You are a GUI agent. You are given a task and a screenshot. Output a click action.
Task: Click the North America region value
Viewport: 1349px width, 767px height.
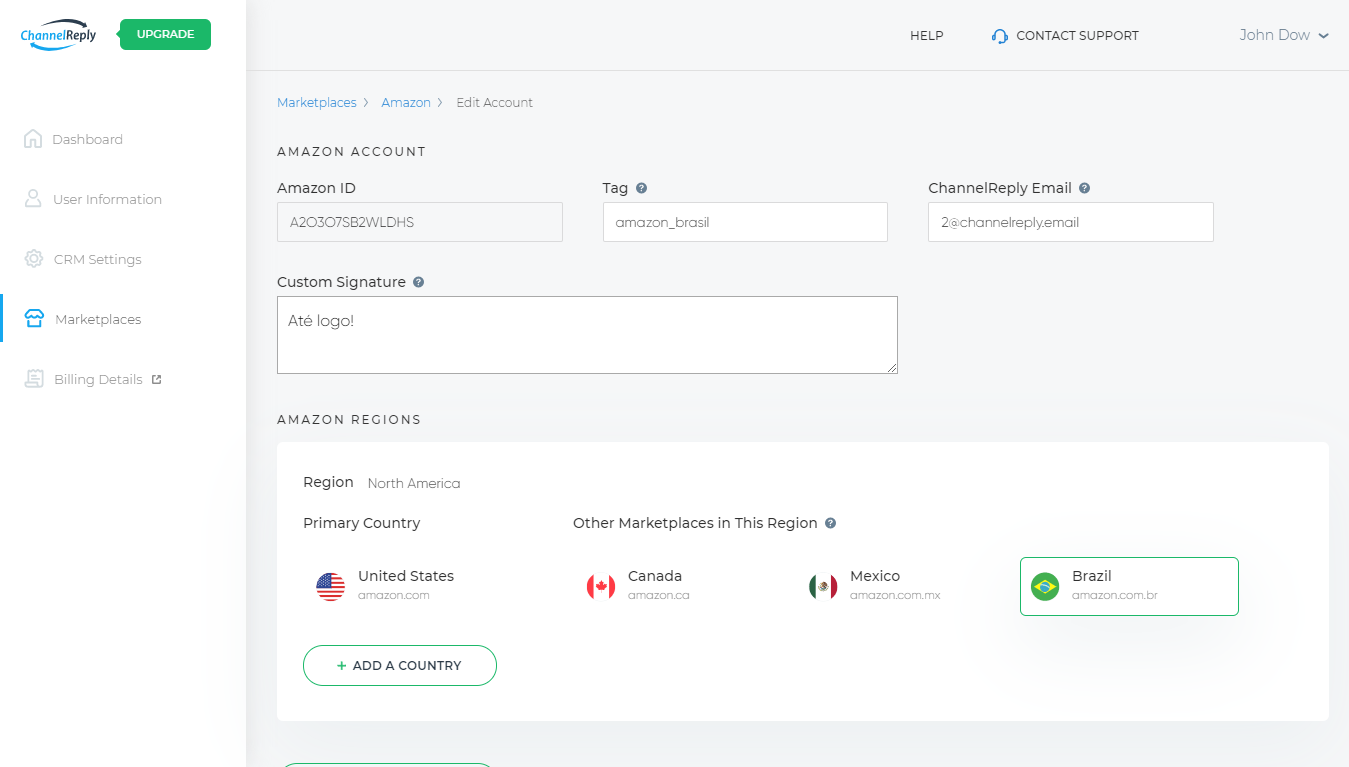414,483
